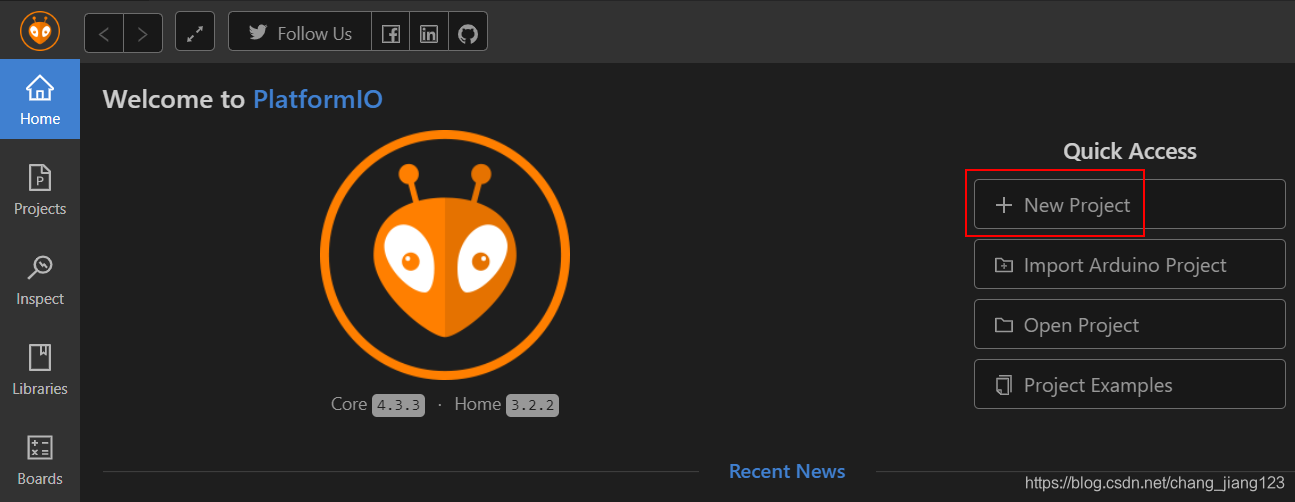Click the large PlatformIO alien logo
Image resolution: width=1295 pixels, height=502 pixels.
[x=445, y=257]
